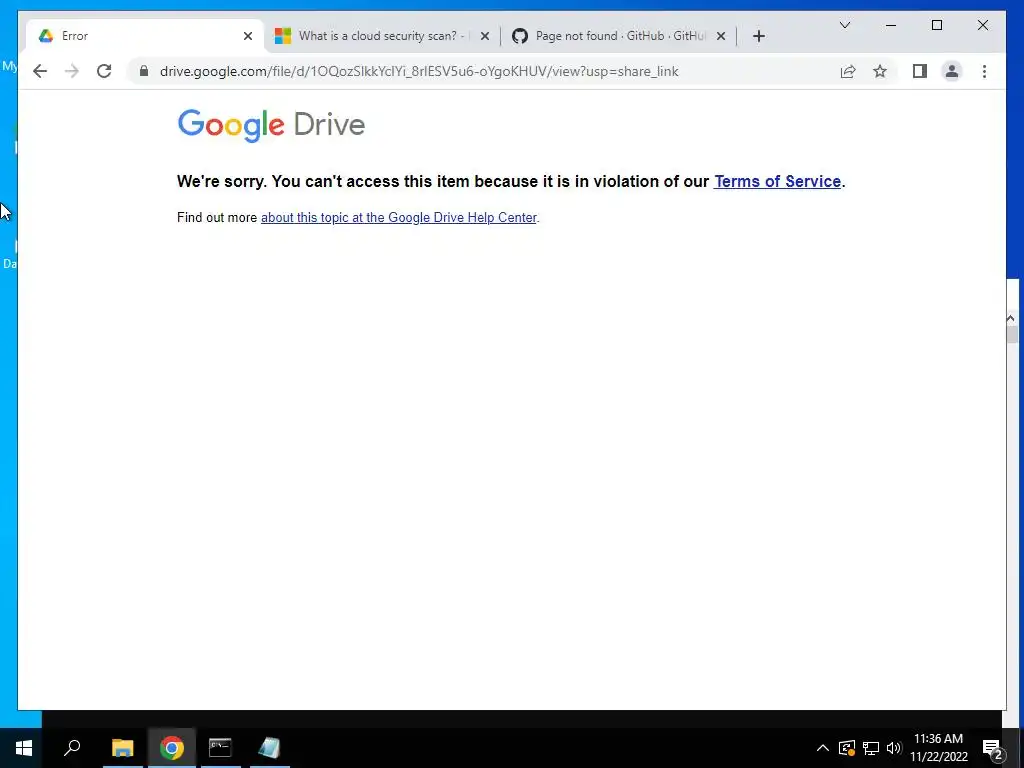Image resolution: width=1024 pixels, height=768 pixels.
Task: Switch to 'What is a cloud security scan?' tab
Action: (383, 36)
